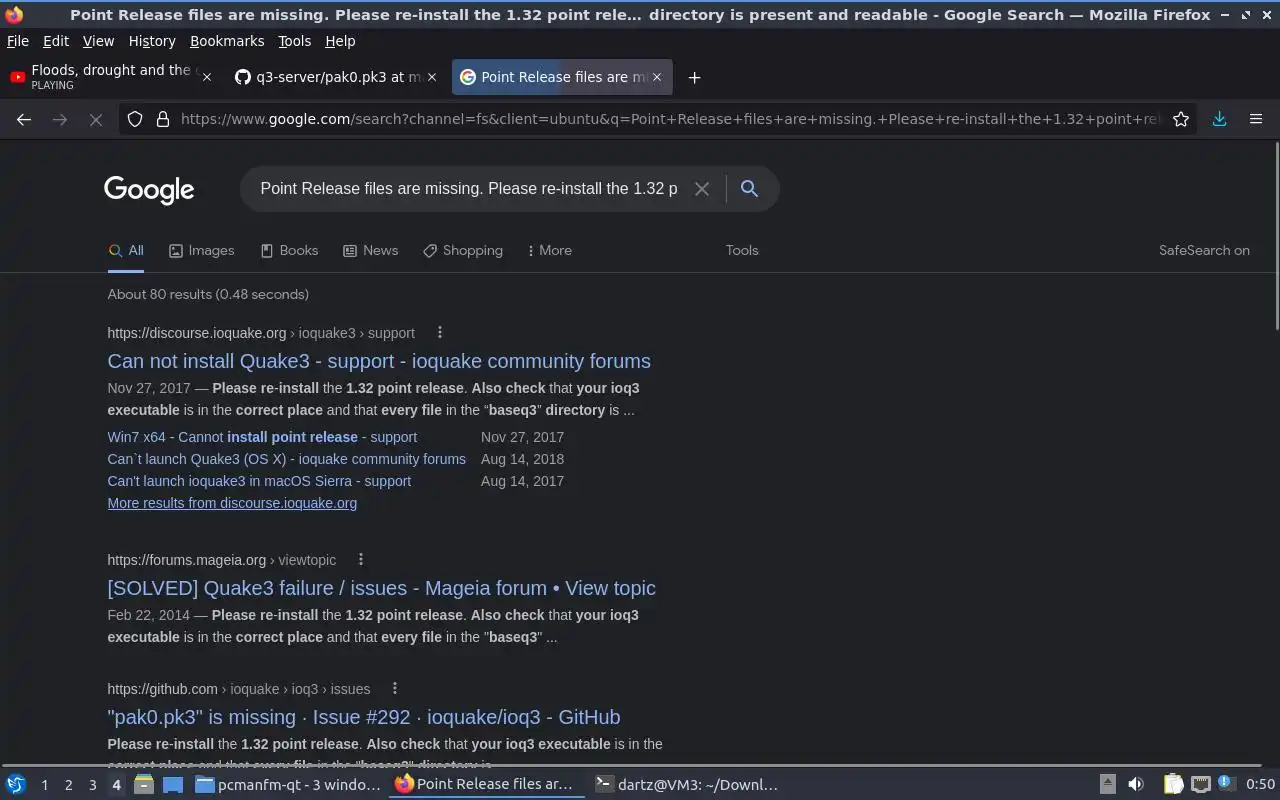This screenshot has height=800, width=1280.
Task: Expand the More search filters dropdown
Action: coord(549,250)
